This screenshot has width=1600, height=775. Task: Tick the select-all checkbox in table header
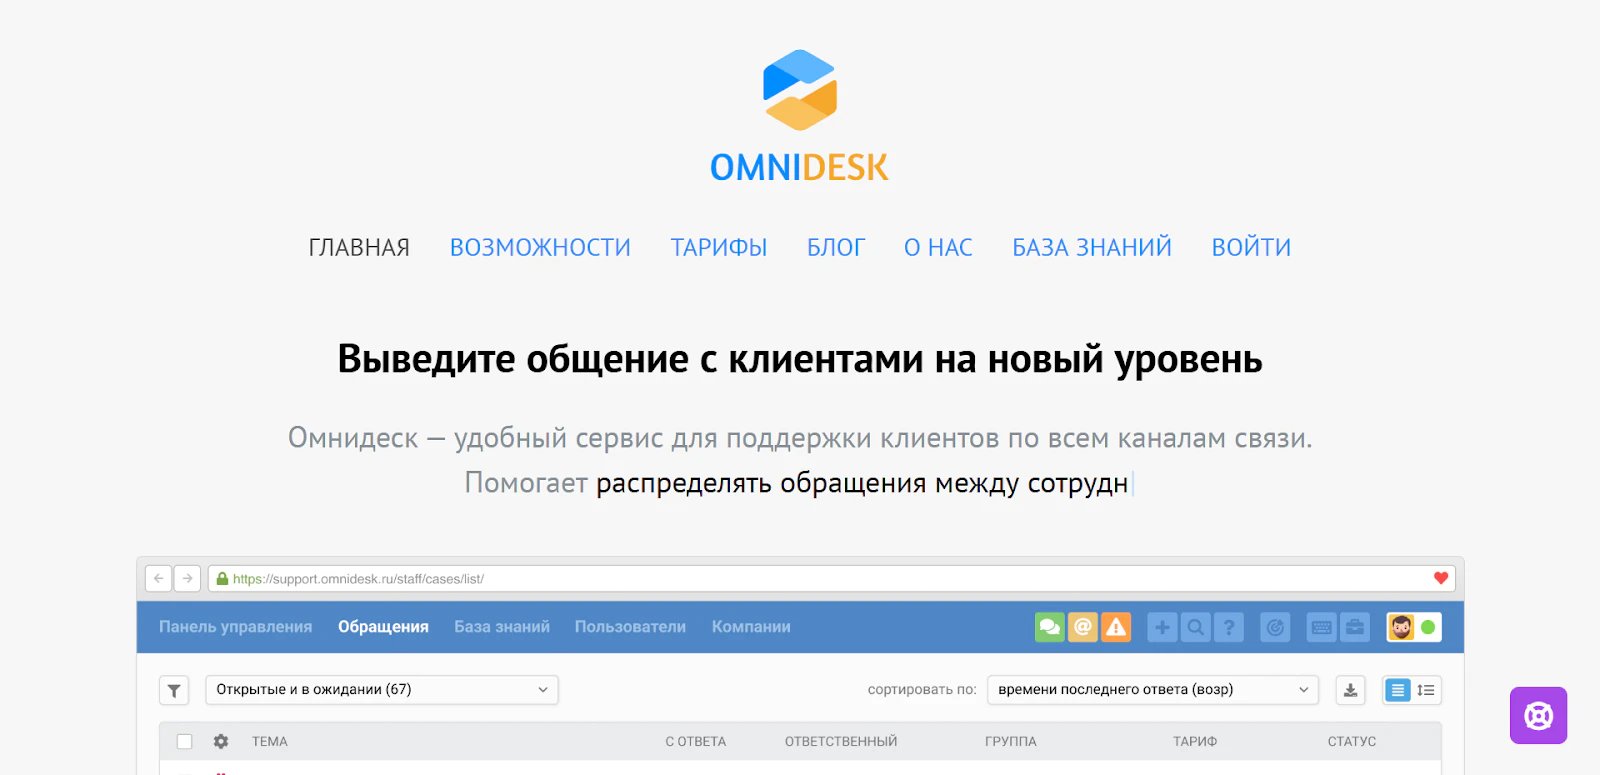(x=184, y=741)
